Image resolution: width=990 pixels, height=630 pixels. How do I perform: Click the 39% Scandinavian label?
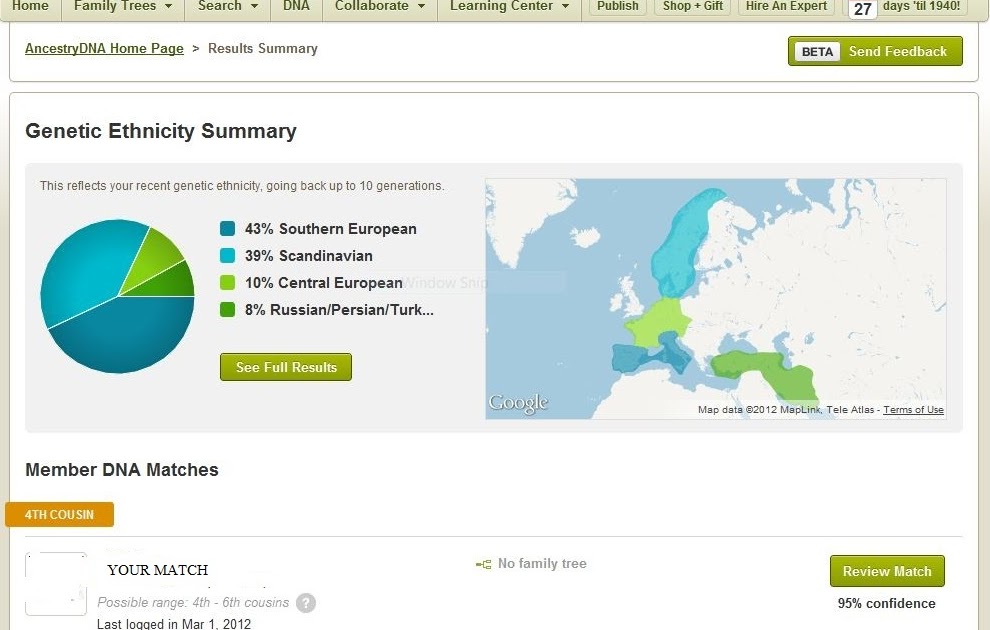(309, 256)
